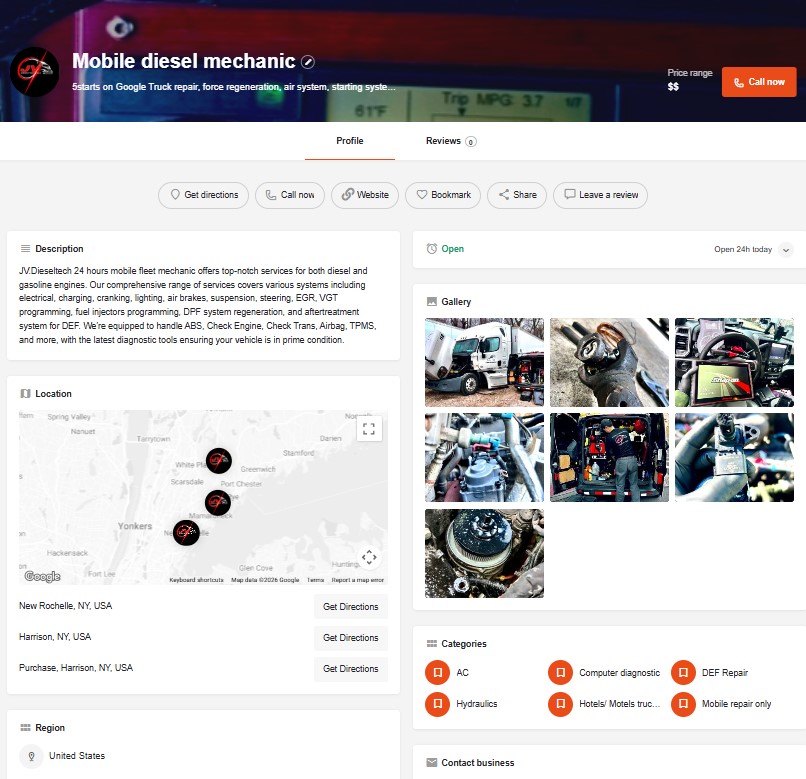Click the edit pencil icon beside business title
806x779 pixels.
tap(308, 62)
